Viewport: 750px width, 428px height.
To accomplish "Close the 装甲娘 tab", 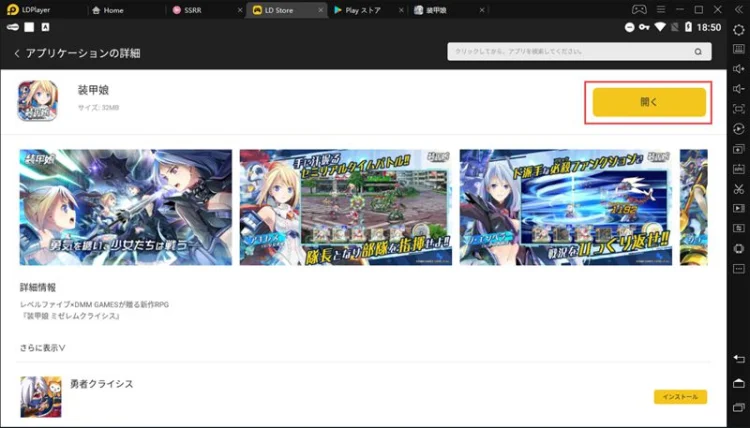I will 482,10.
